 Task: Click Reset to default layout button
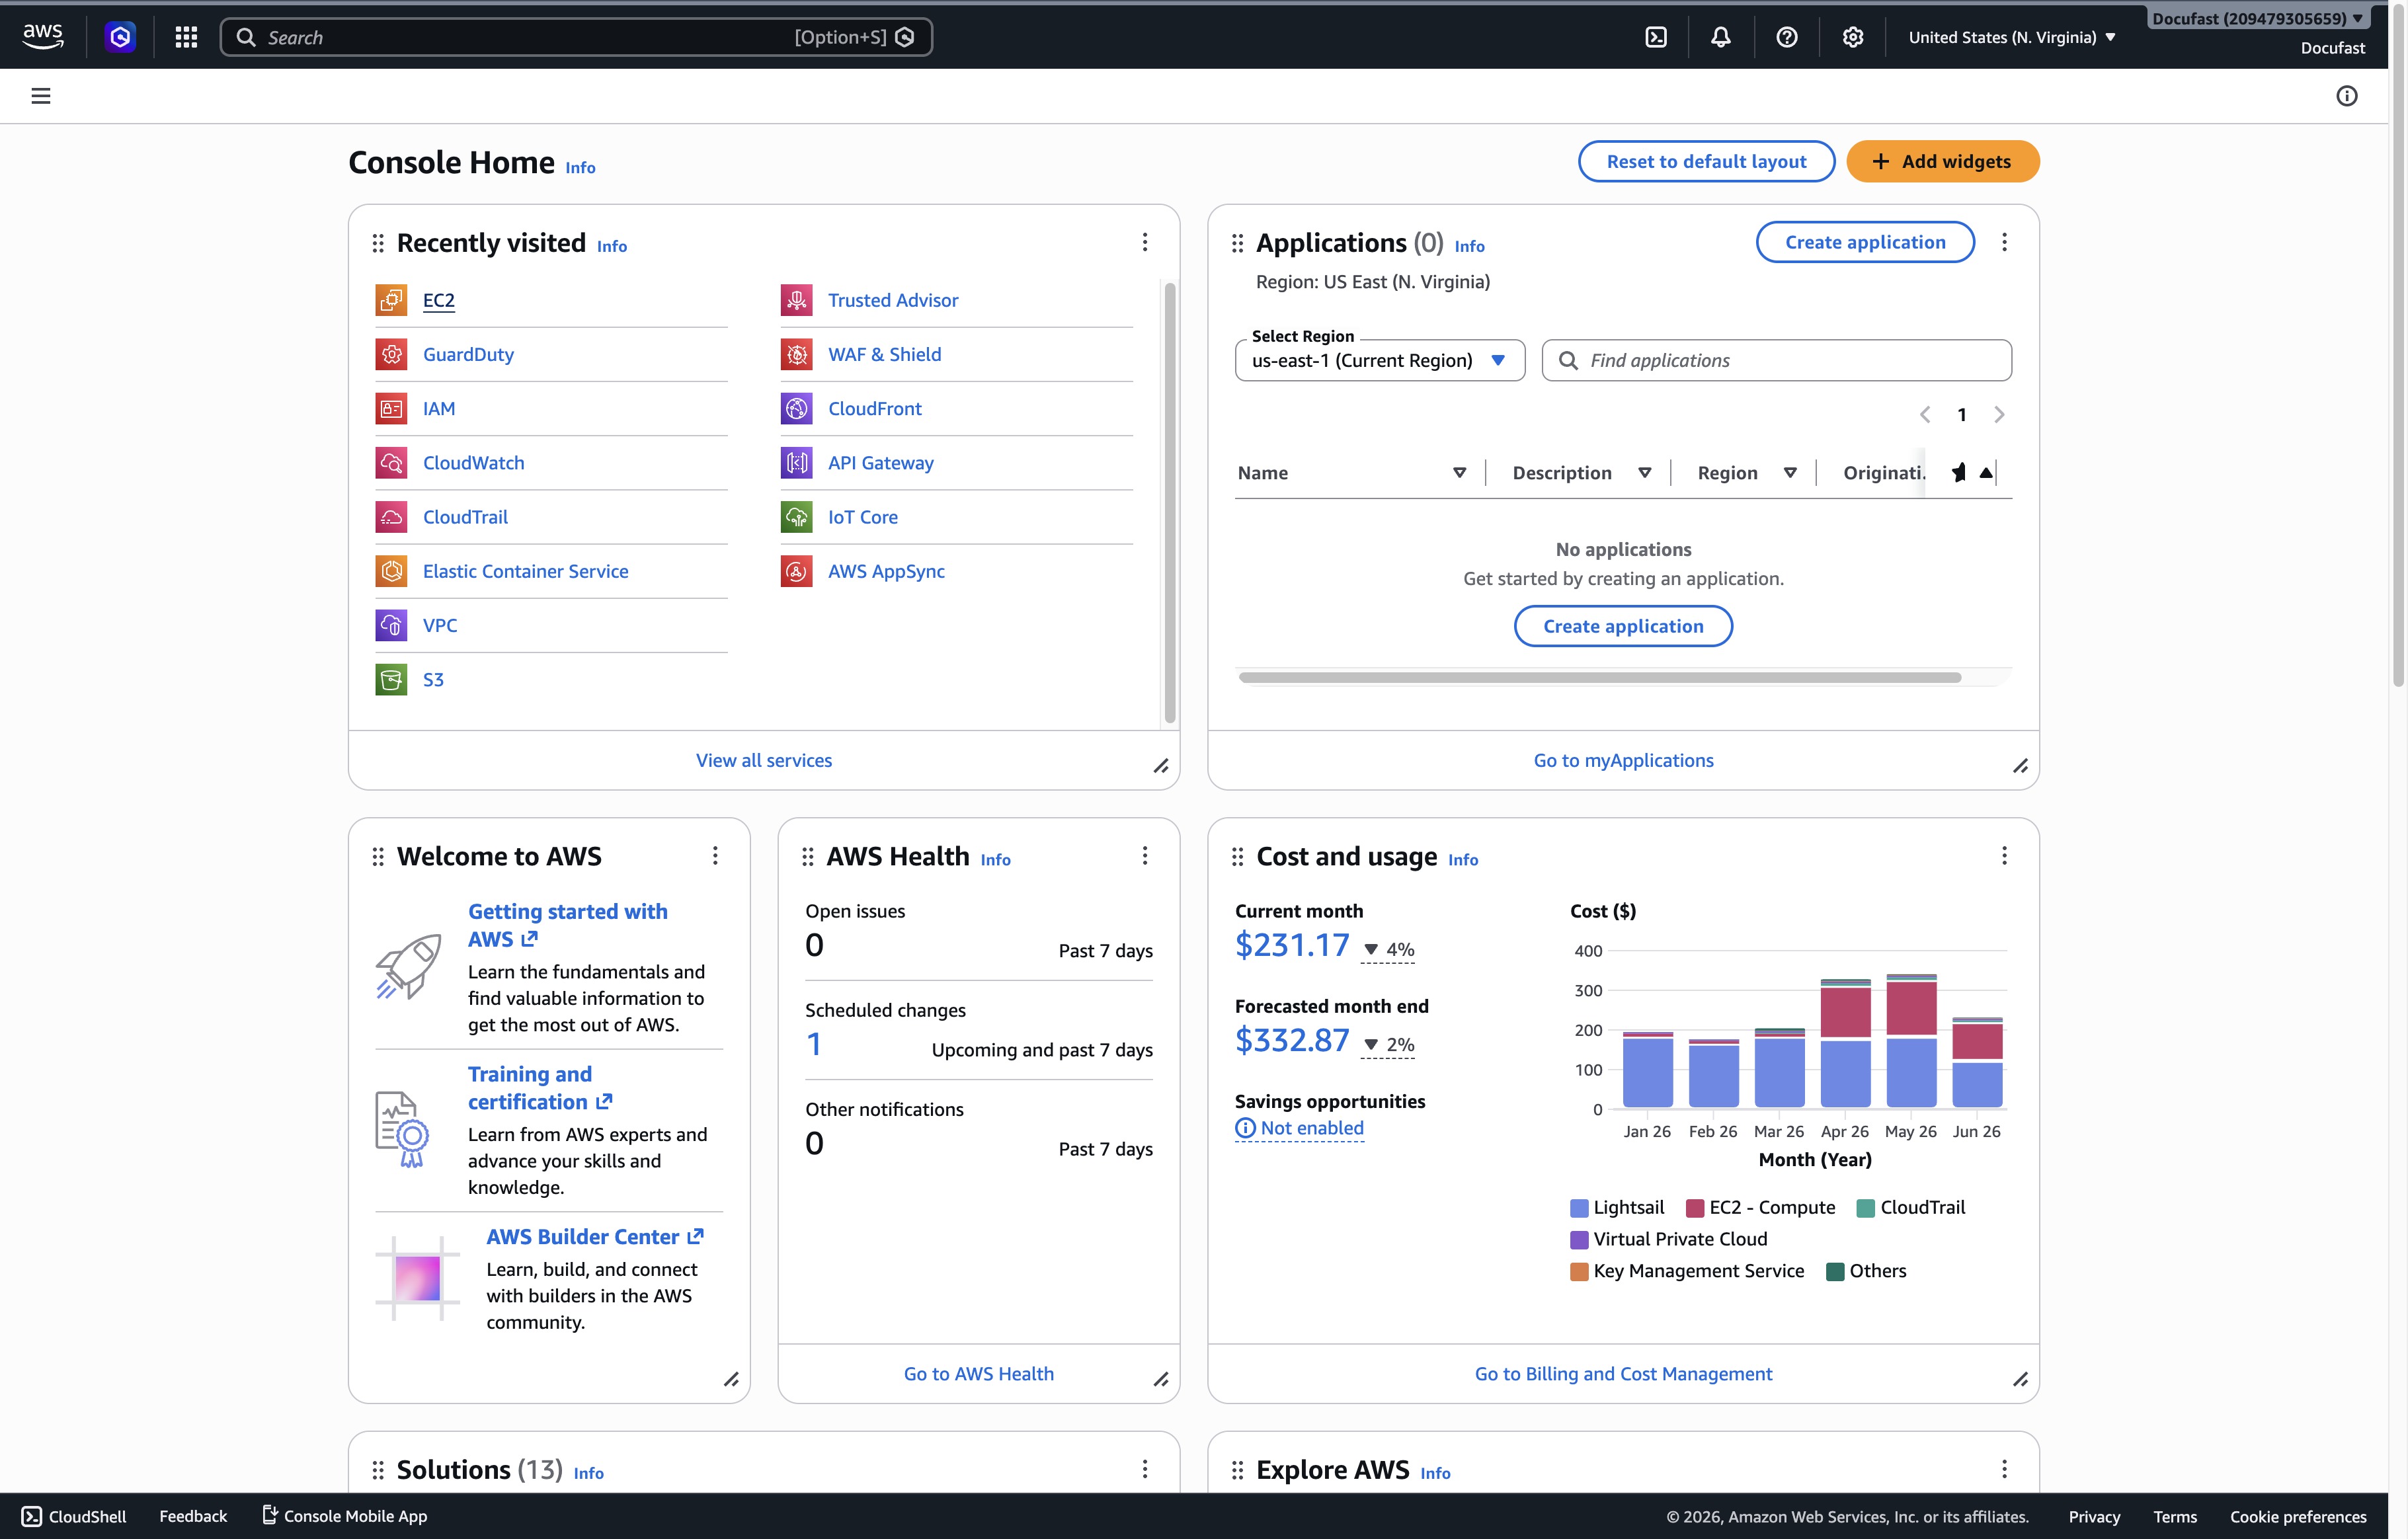(1706, 162)
